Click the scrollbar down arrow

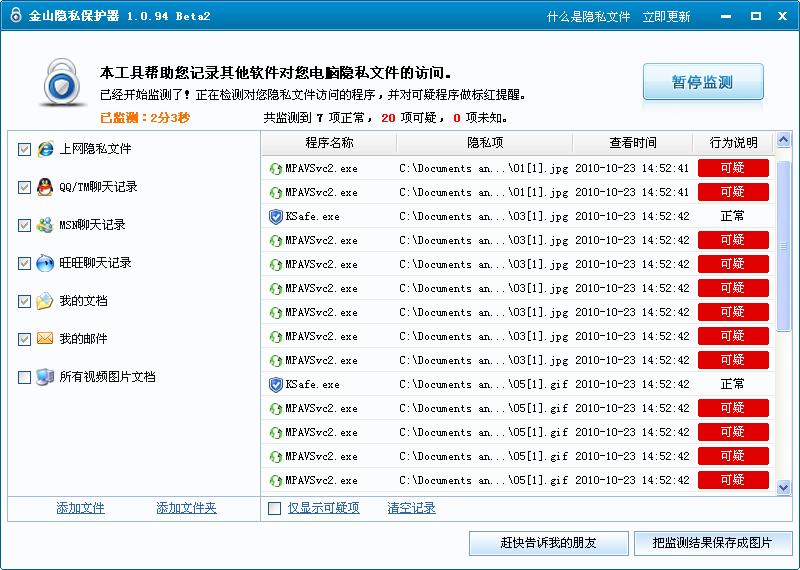tap(784, 487)
